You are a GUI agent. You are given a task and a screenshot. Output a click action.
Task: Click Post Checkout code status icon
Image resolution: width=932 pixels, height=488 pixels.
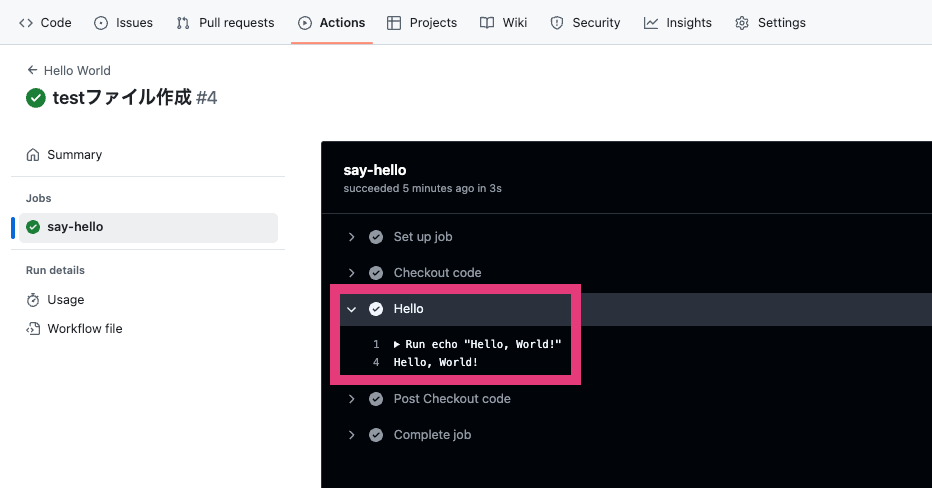[x=376, y=399]
